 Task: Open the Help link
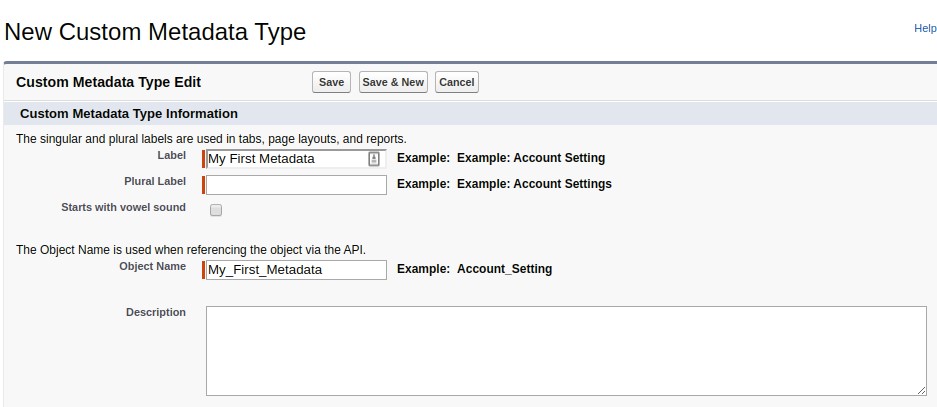pyautogui.click(x=925, y=29)
